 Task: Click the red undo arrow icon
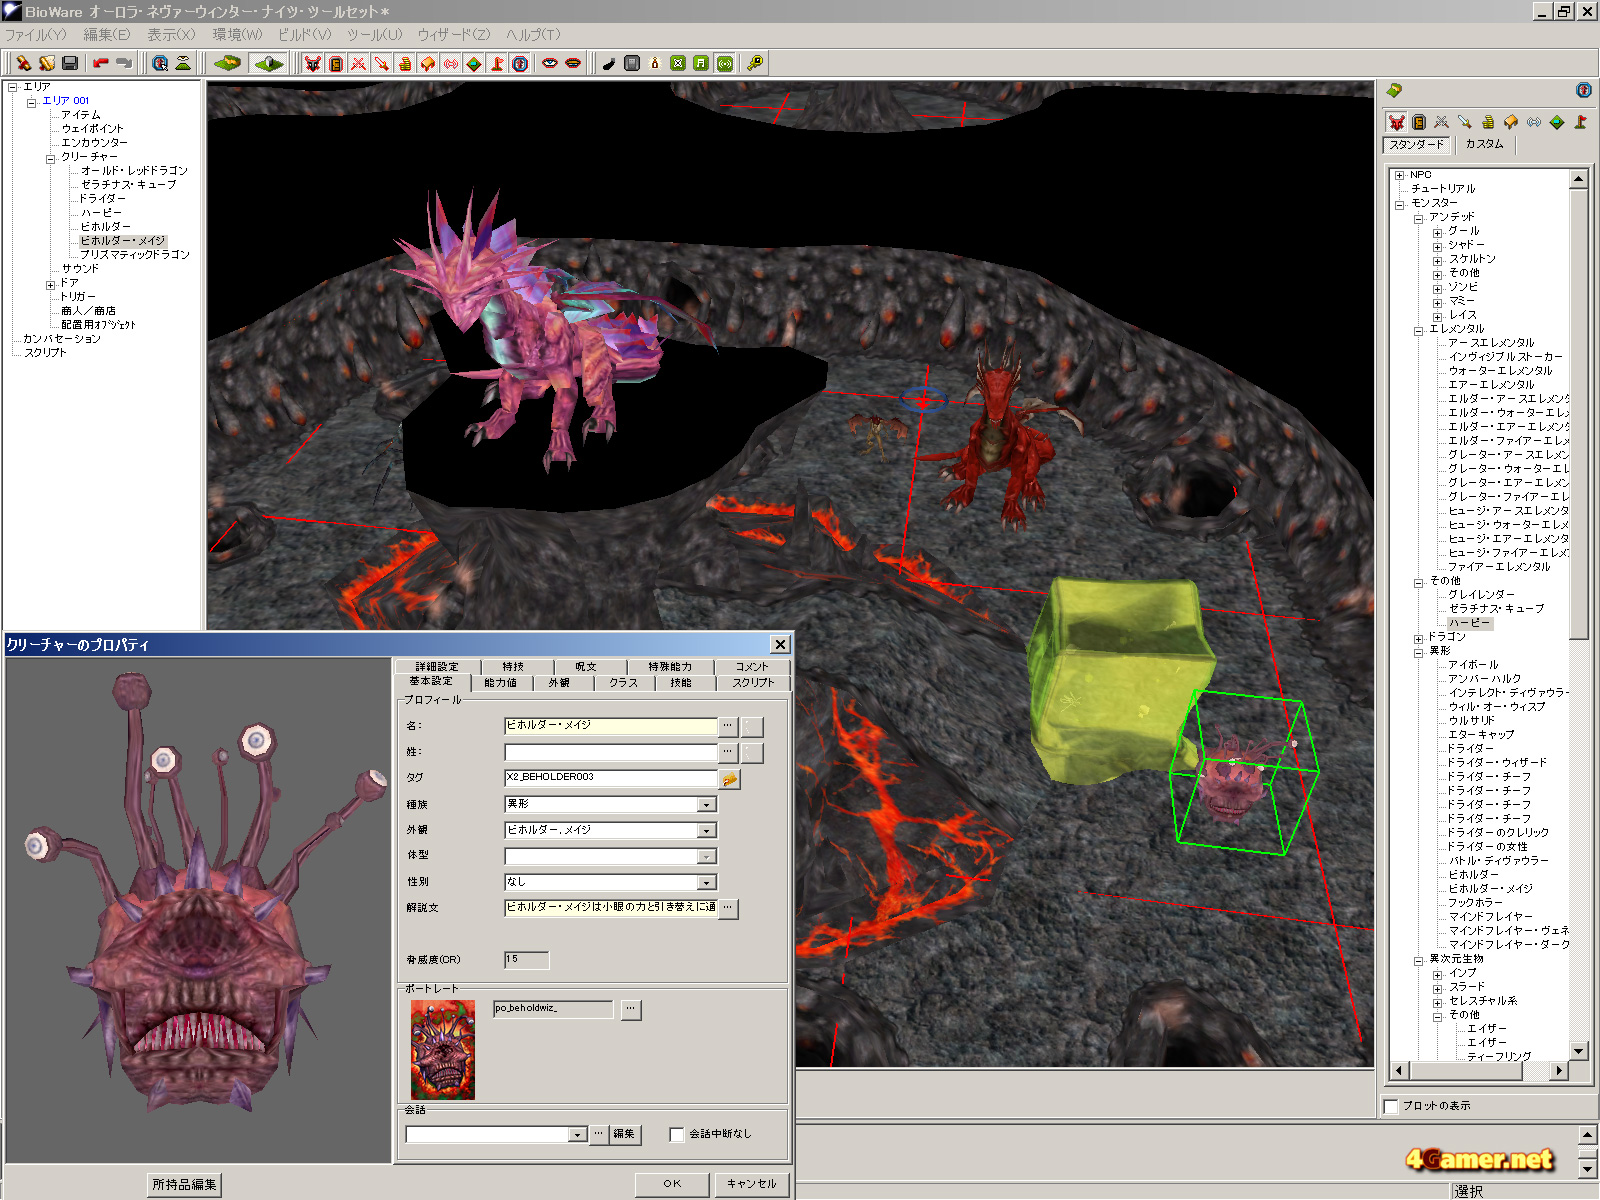coord(100,63)
